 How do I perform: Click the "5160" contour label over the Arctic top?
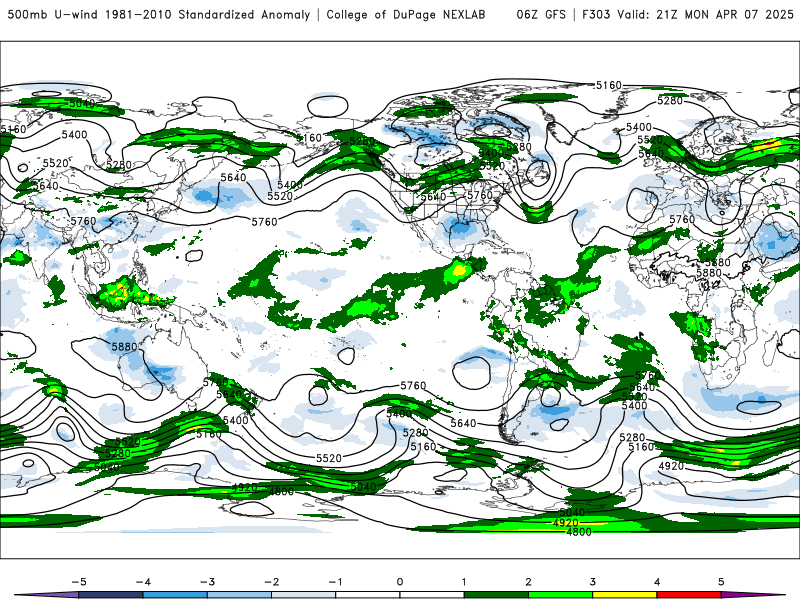point(609,85)
